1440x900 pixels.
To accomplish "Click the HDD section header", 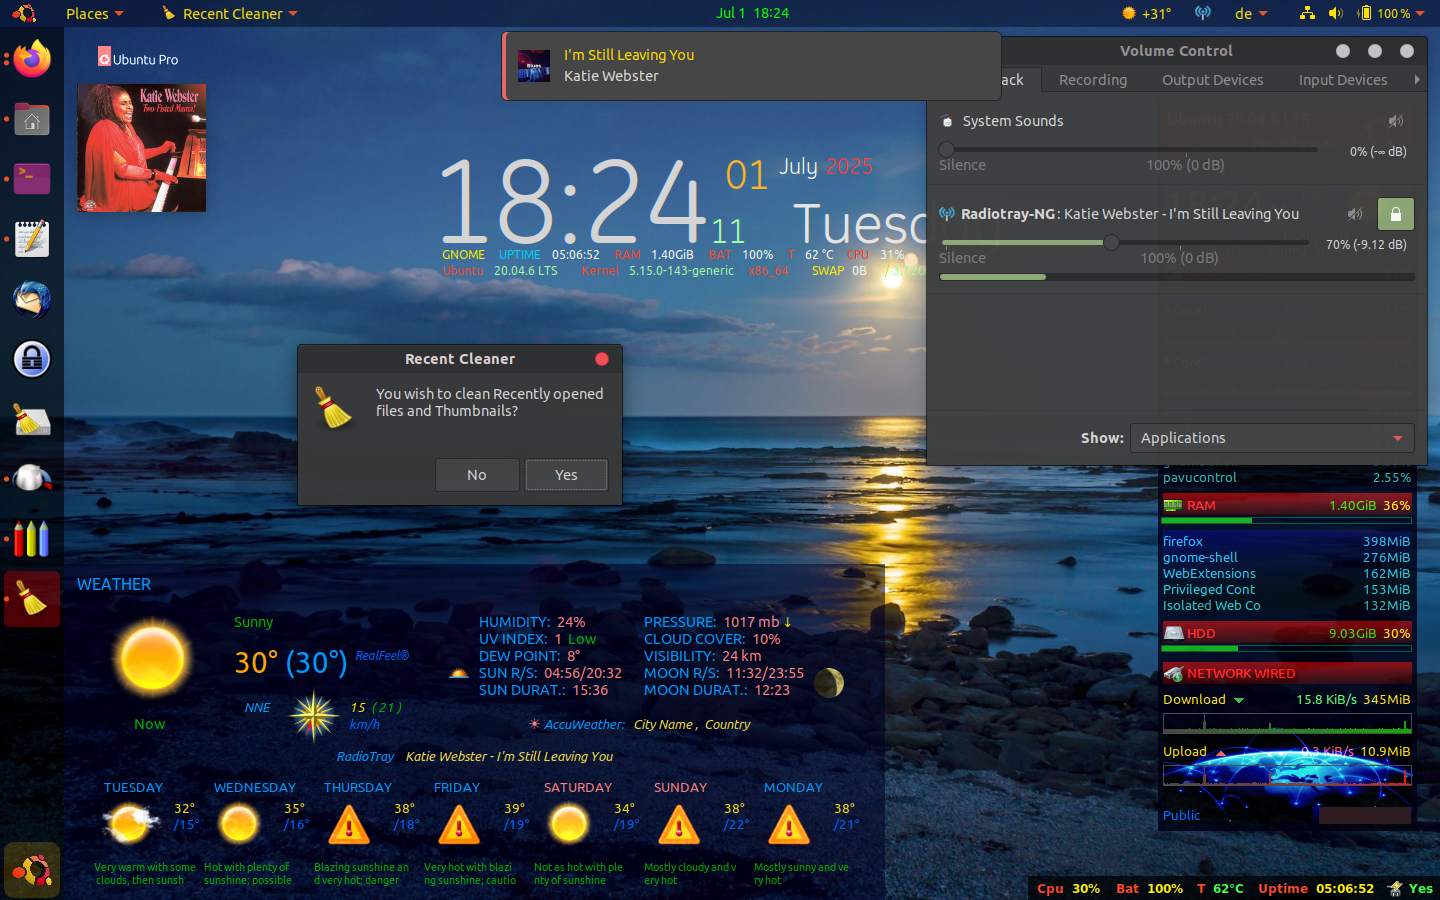I will [x=1287, y=633].
